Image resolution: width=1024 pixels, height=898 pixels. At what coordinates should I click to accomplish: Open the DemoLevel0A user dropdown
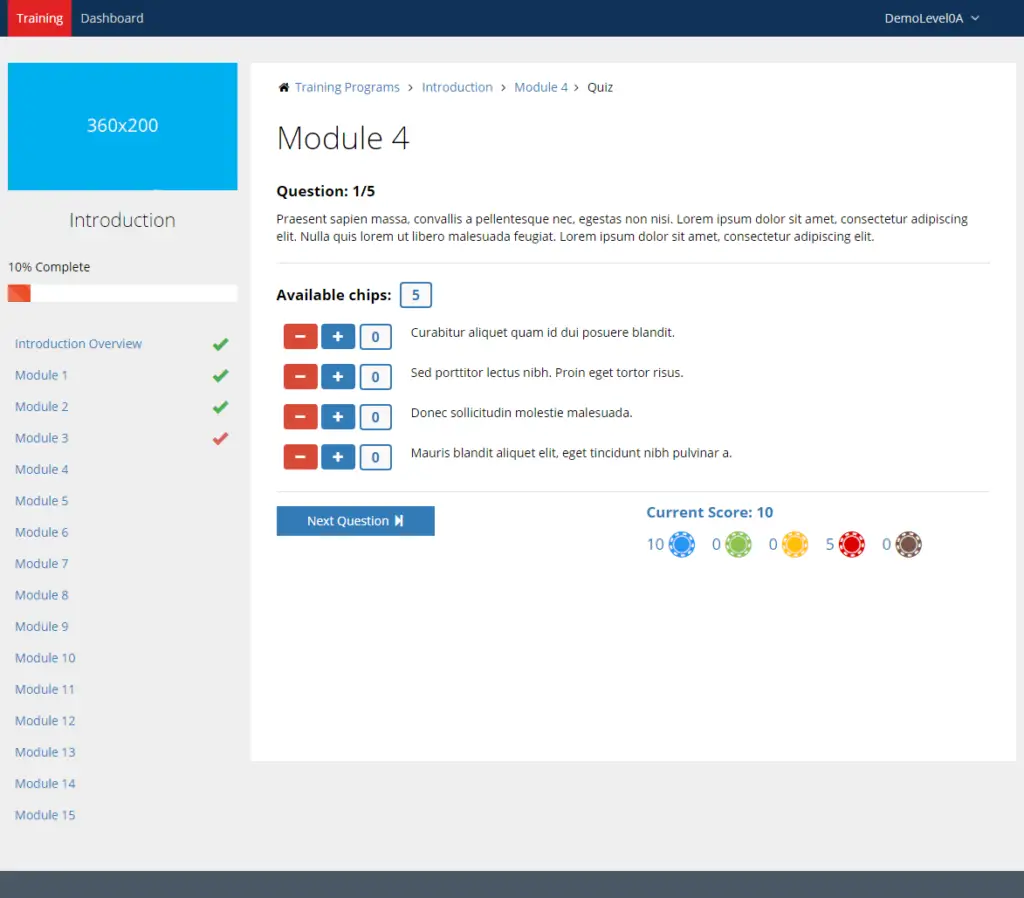click(932, 18)
